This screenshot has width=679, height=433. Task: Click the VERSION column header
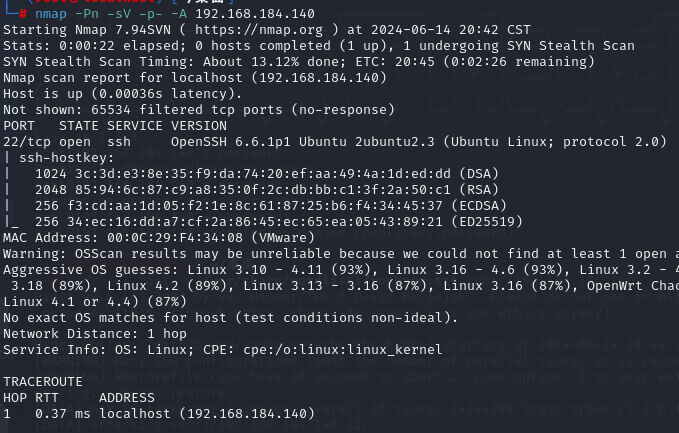199,126
